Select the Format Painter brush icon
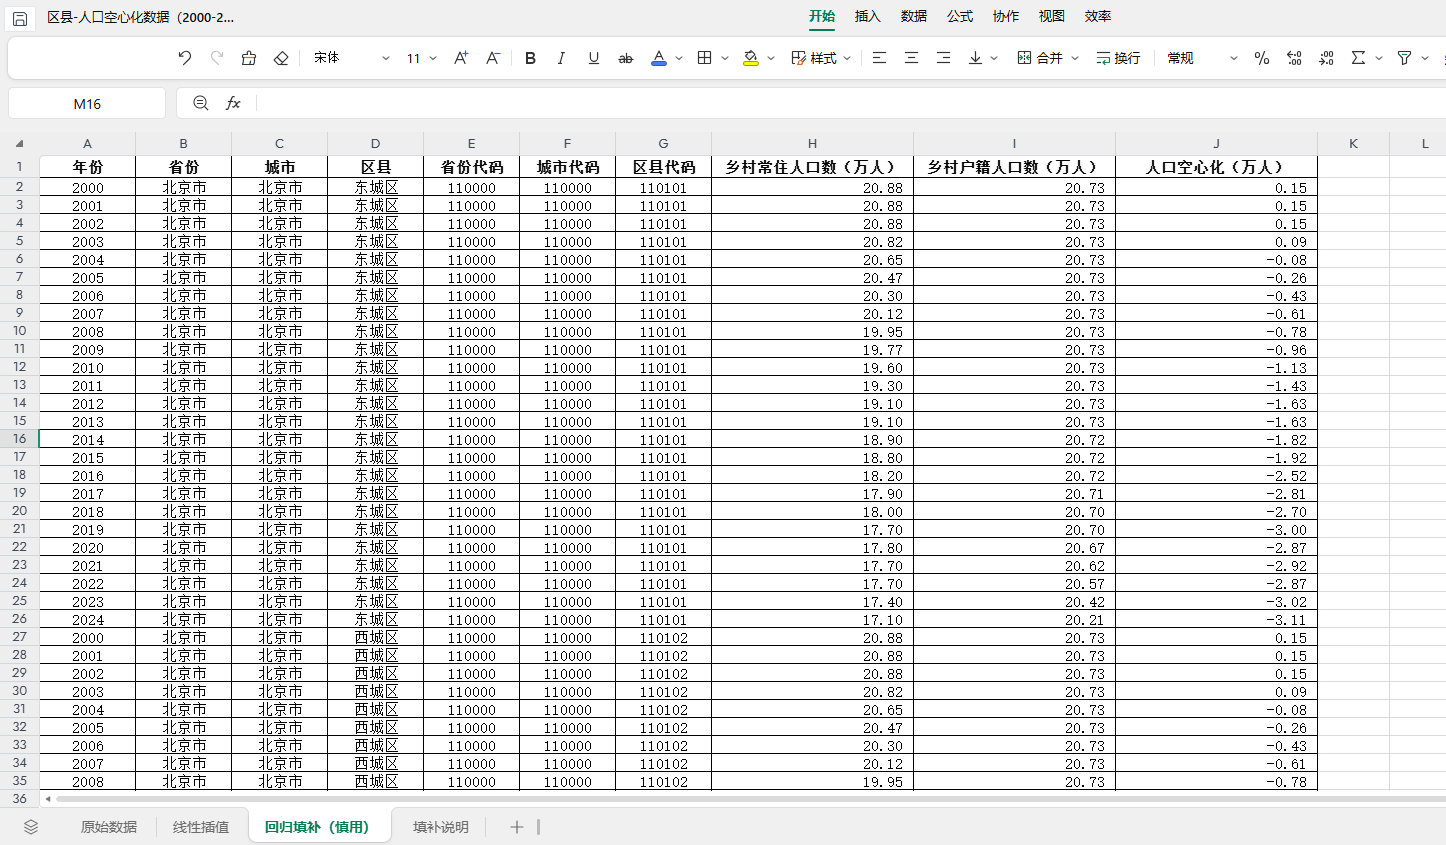This screenshot has height=845, width=1446. [248, 58]
